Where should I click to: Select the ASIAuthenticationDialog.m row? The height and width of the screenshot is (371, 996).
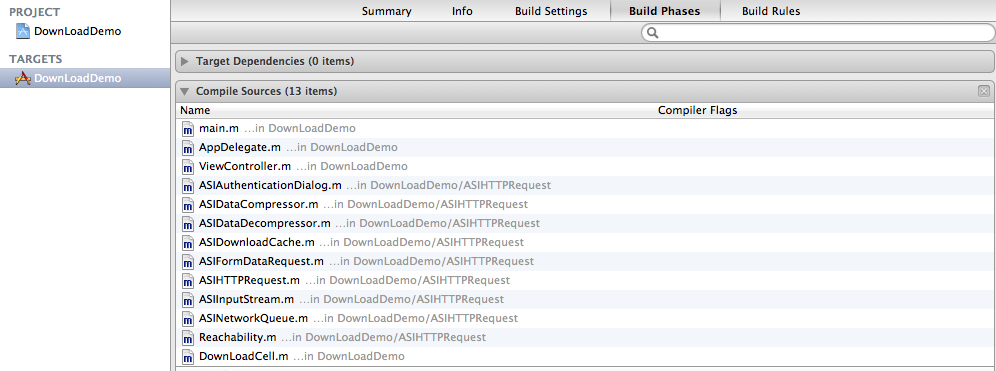[584, 186]
